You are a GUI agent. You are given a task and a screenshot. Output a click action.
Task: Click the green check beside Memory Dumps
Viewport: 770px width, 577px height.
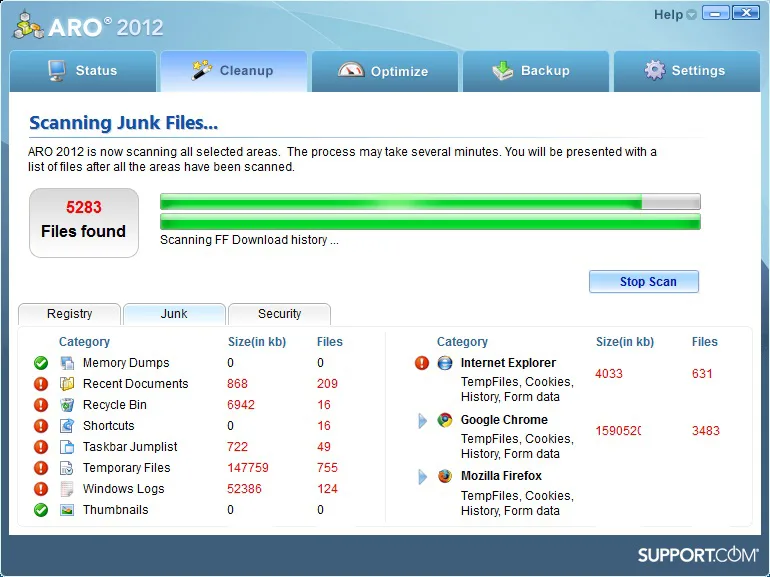point(41,363)
